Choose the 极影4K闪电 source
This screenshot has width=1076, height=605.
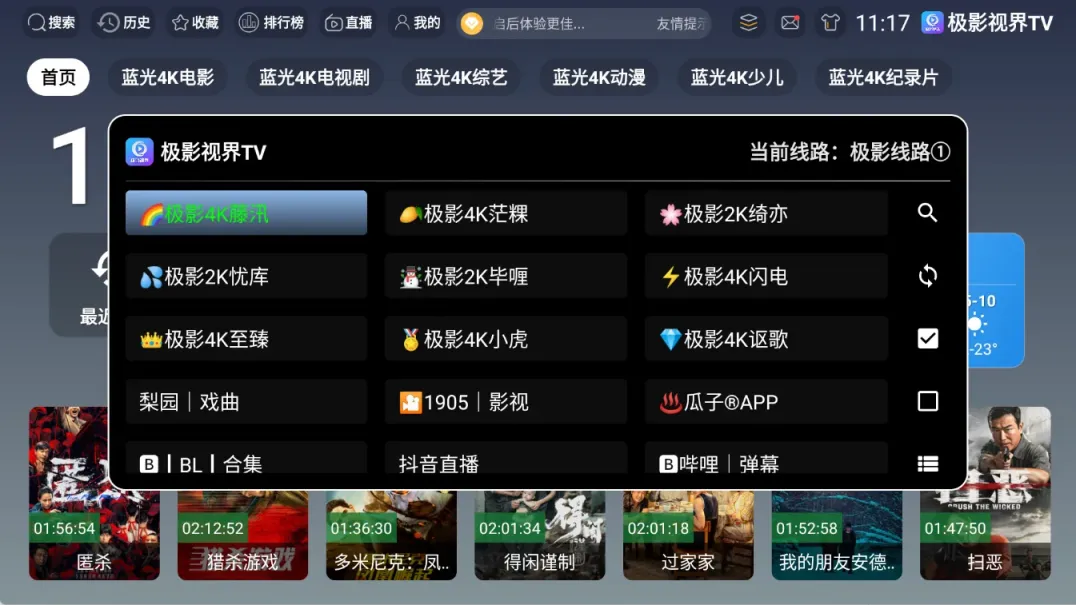[766, 276]
